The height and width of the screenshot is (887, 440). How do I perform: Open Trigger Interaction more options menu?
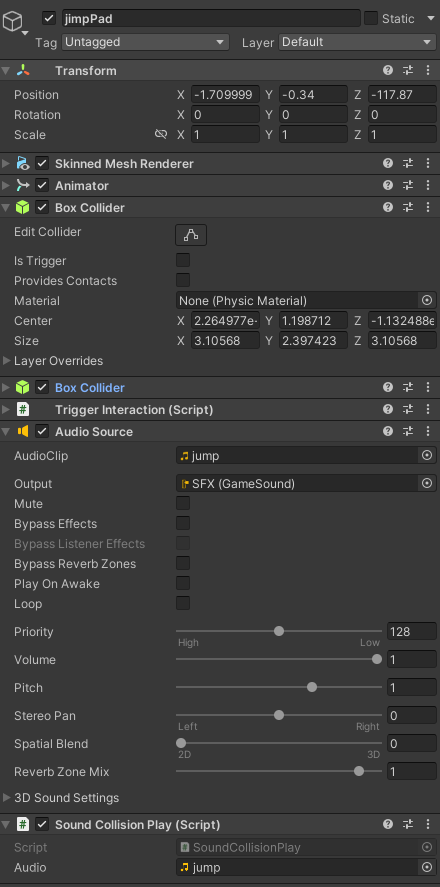428,410
